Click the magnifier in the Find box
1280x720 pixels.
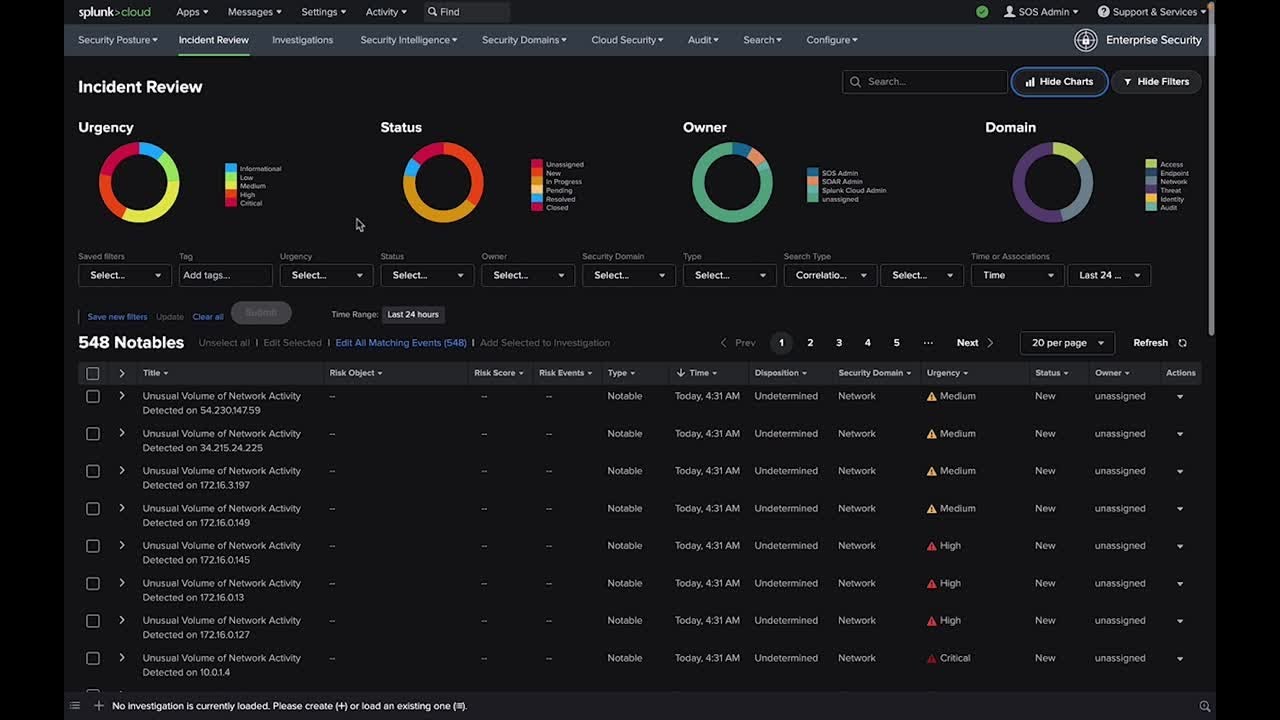[432, 12]
